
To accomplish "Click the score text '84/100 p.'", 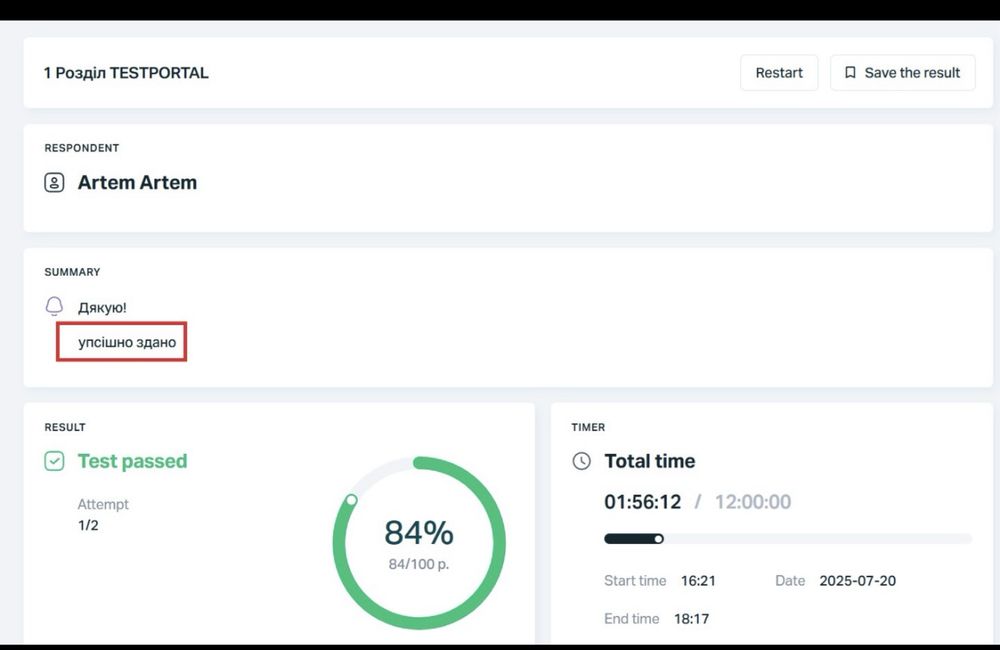I will pyautogui.click(x=419, y=564).
